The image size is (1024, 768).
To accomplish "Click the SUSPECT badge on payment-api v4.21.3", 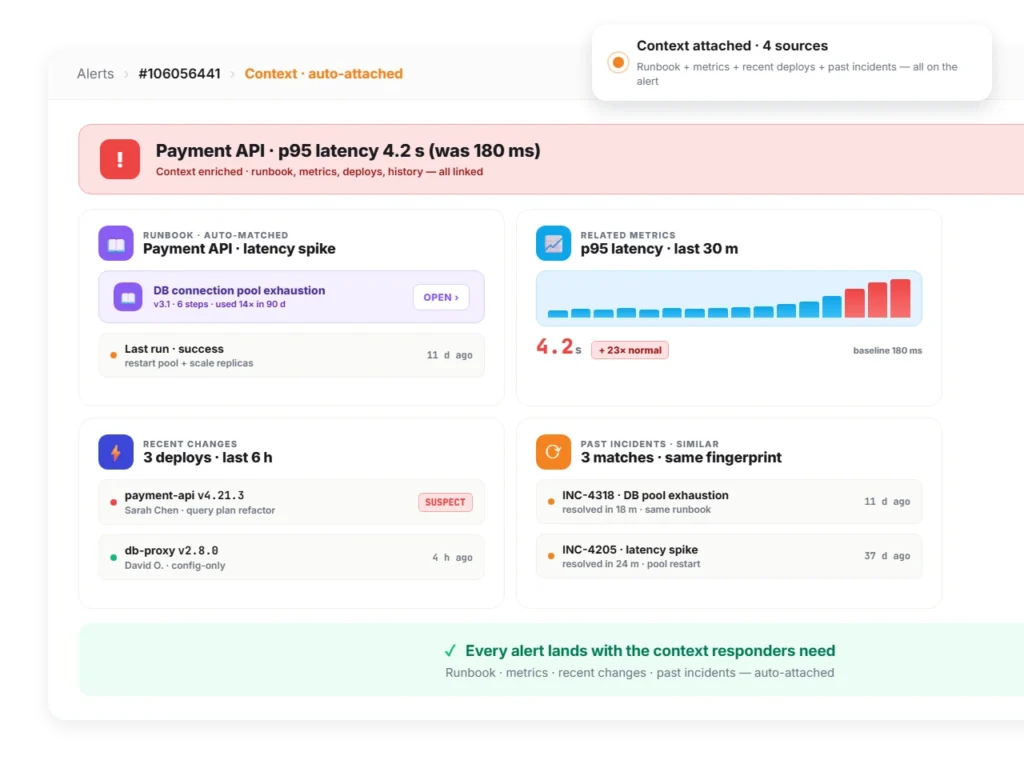I will [445, 502].
